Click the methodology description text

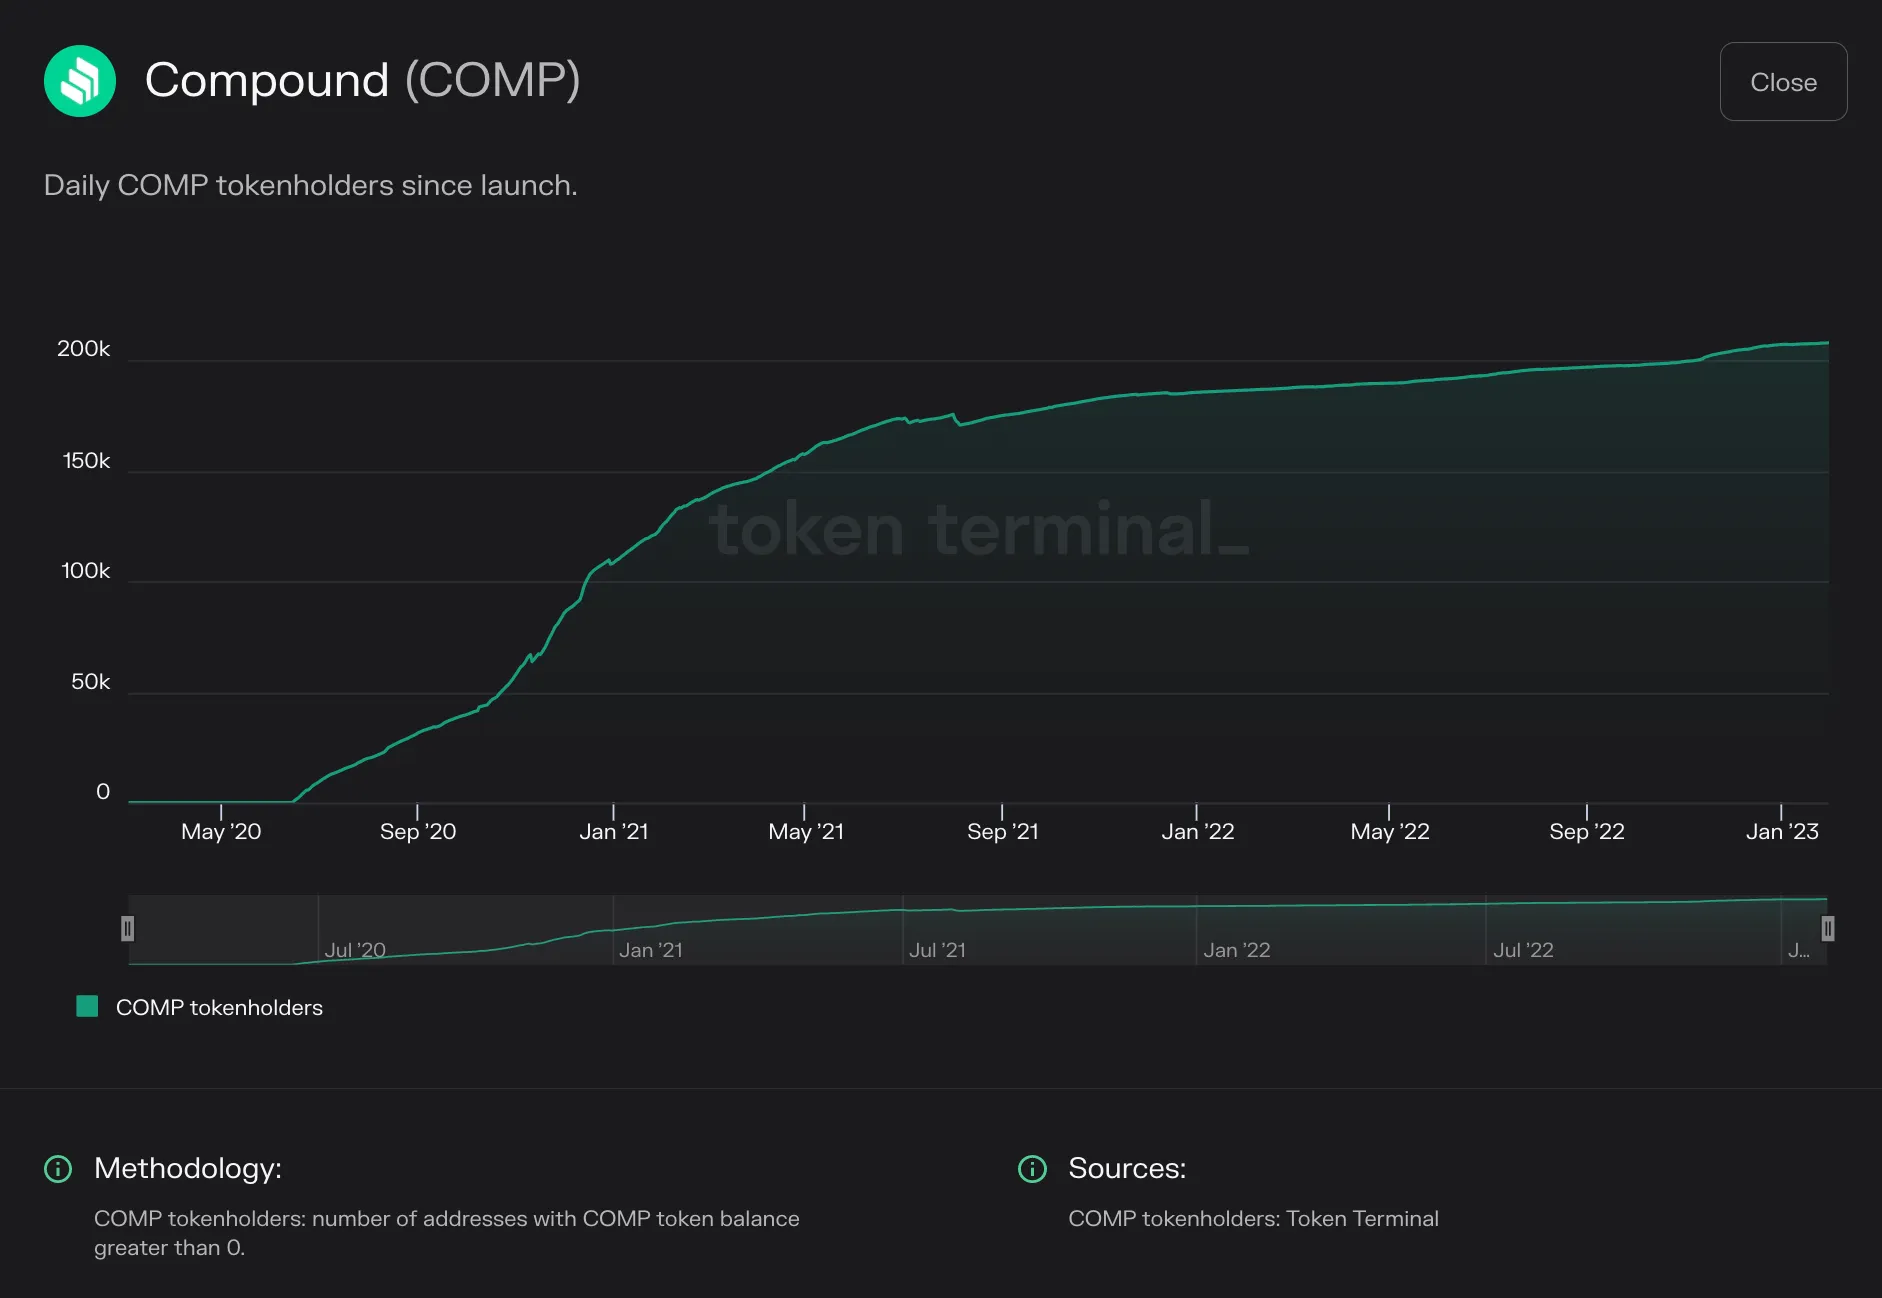pos(447,1233)
